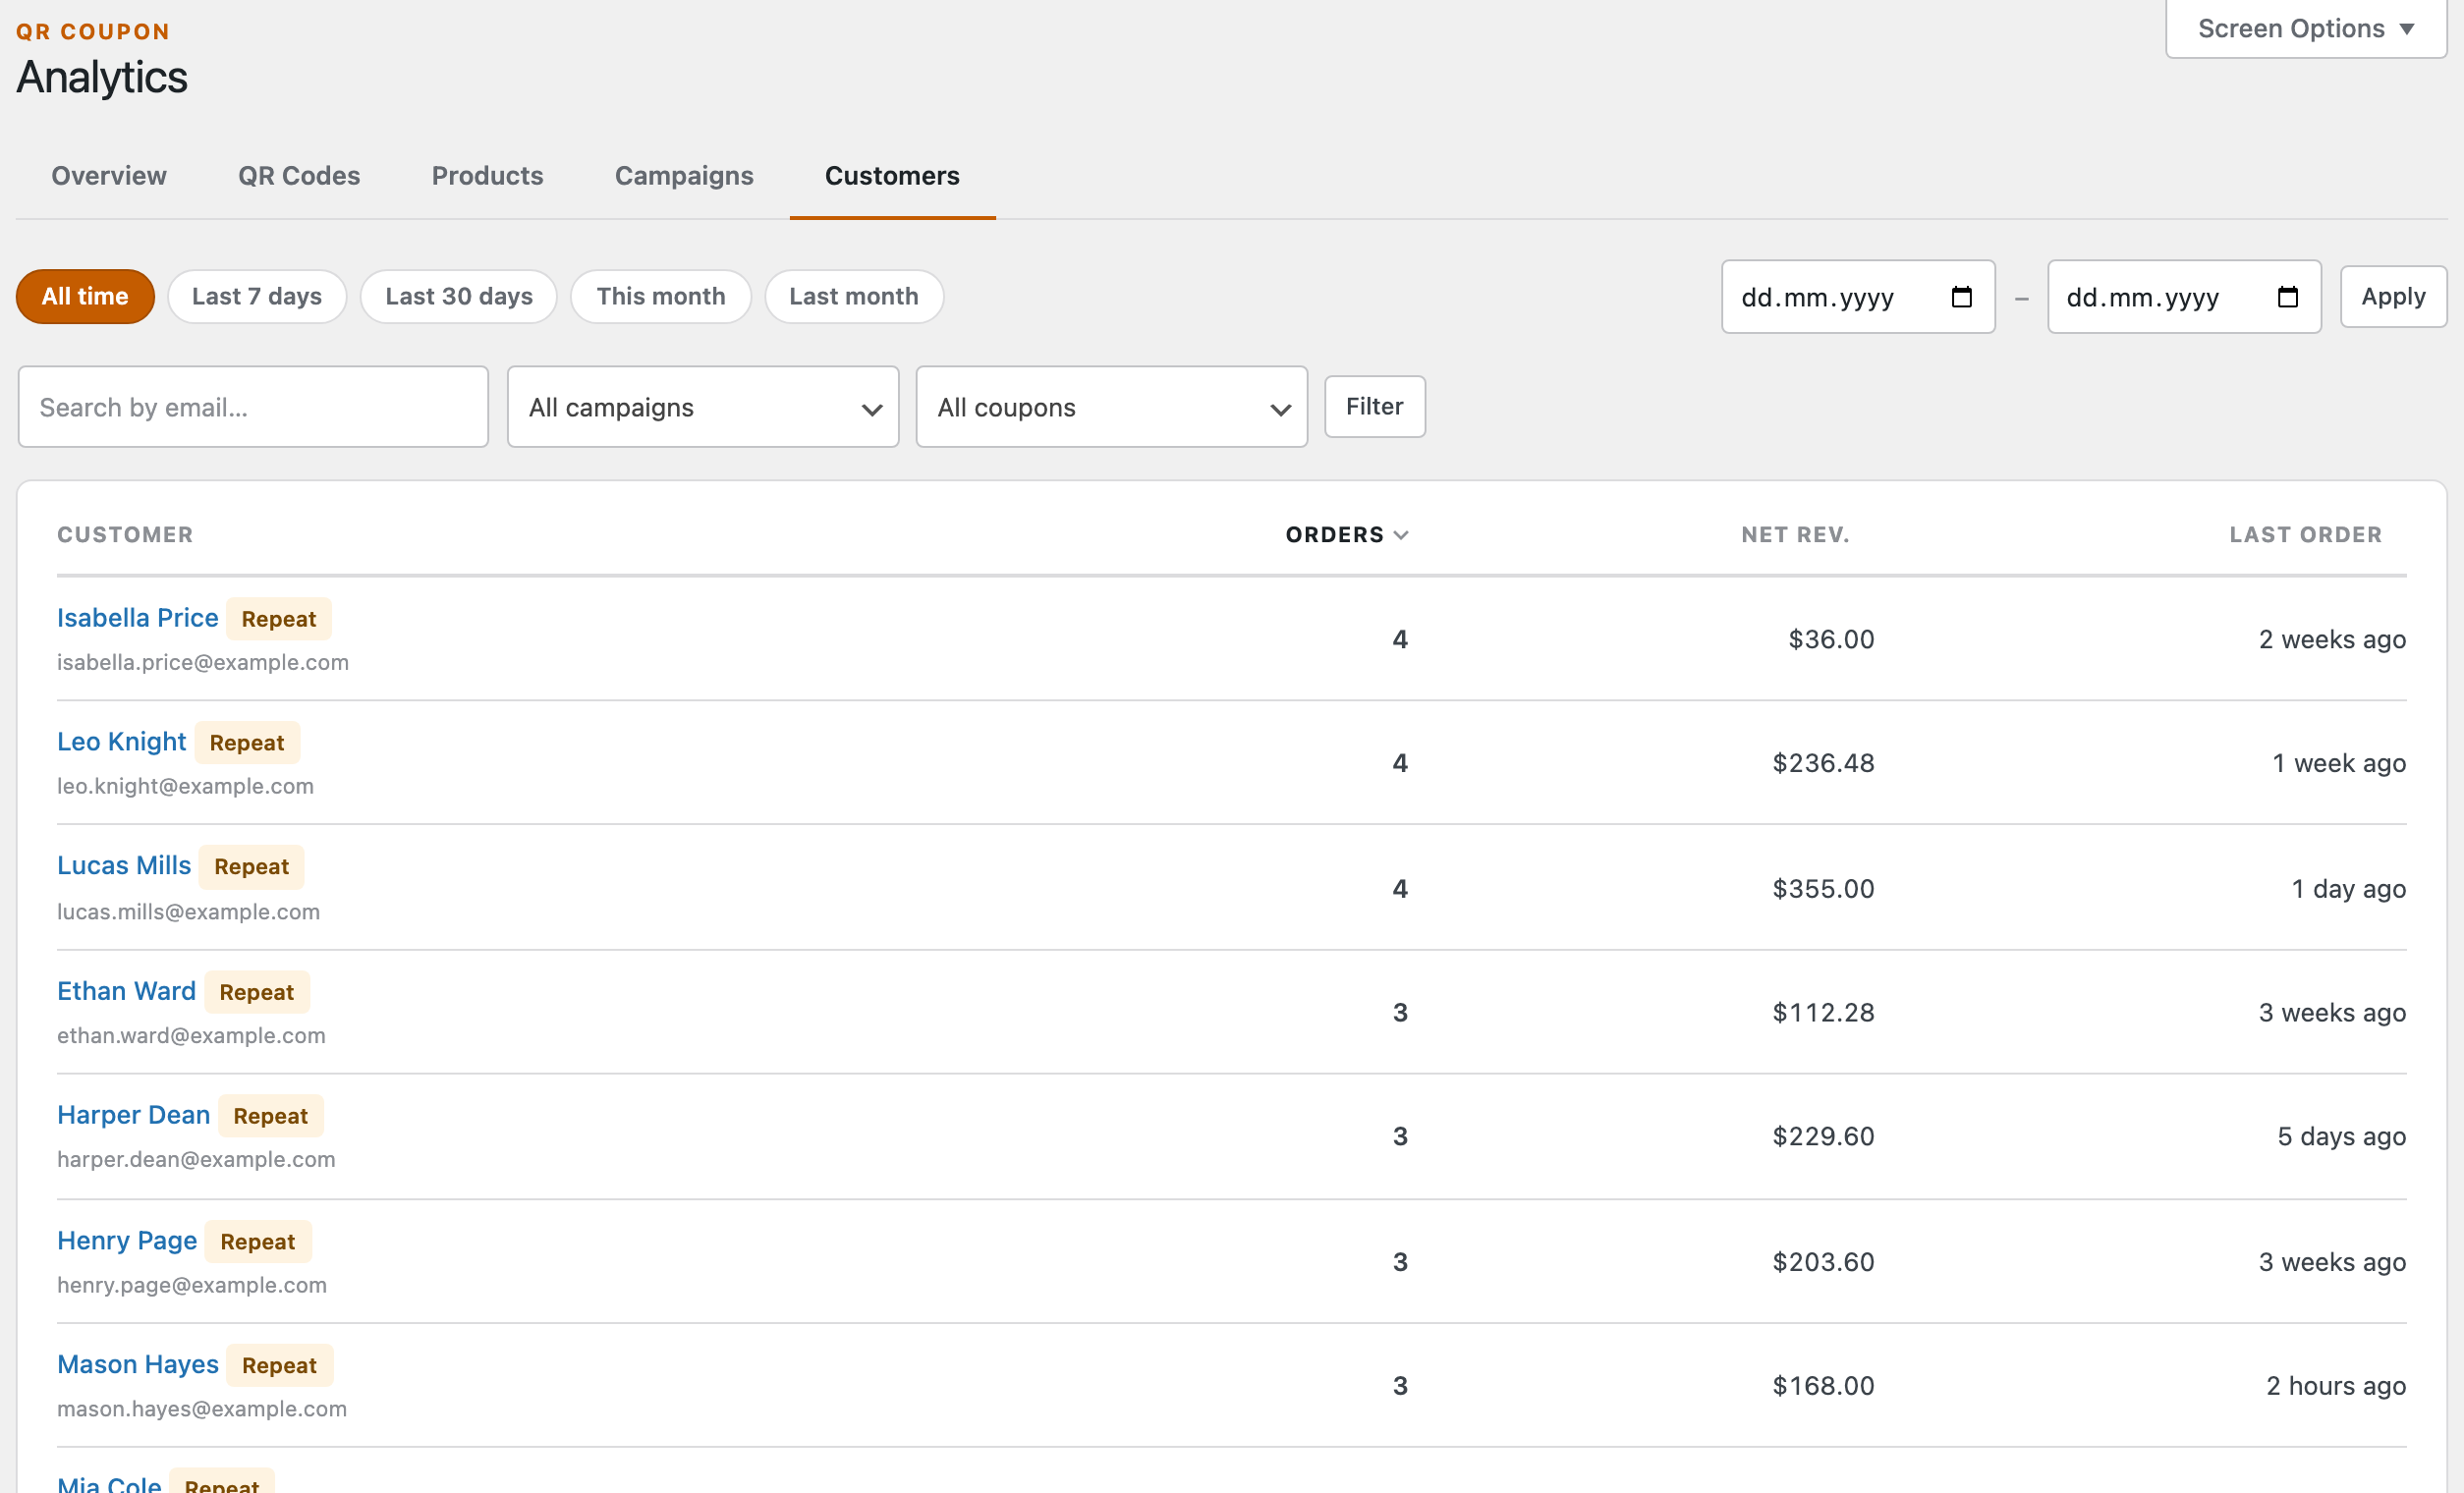Click the $236.48 net revenue value
The height and width of the screenshot is (1493, 2464).
pyautogui.click(x=1823, y=764)
